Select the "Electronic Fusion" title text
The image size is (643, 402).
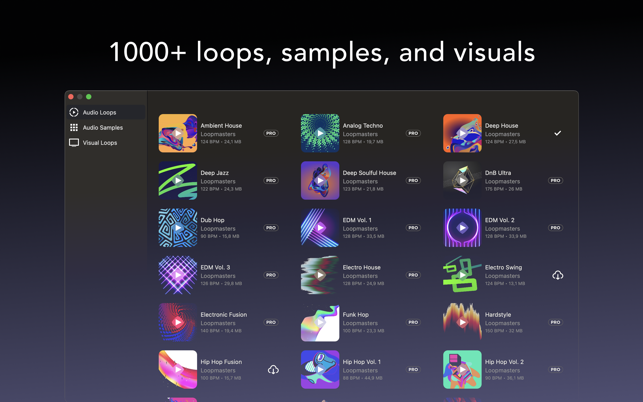pos(223,315)
